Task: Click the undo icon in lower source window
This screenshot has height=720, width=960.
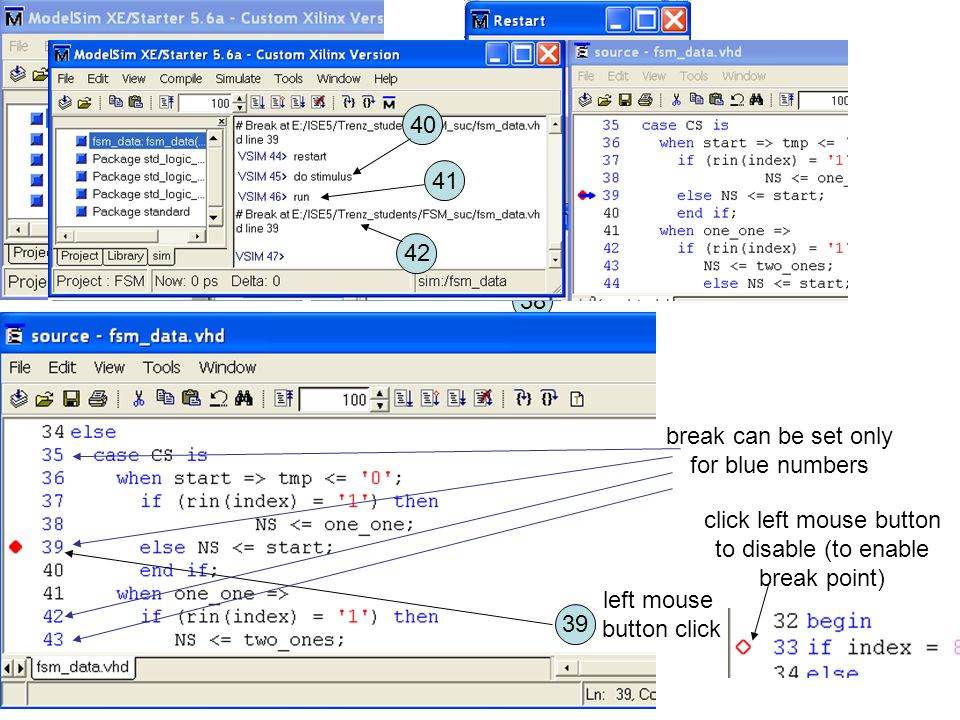Action: coord(219,399)
